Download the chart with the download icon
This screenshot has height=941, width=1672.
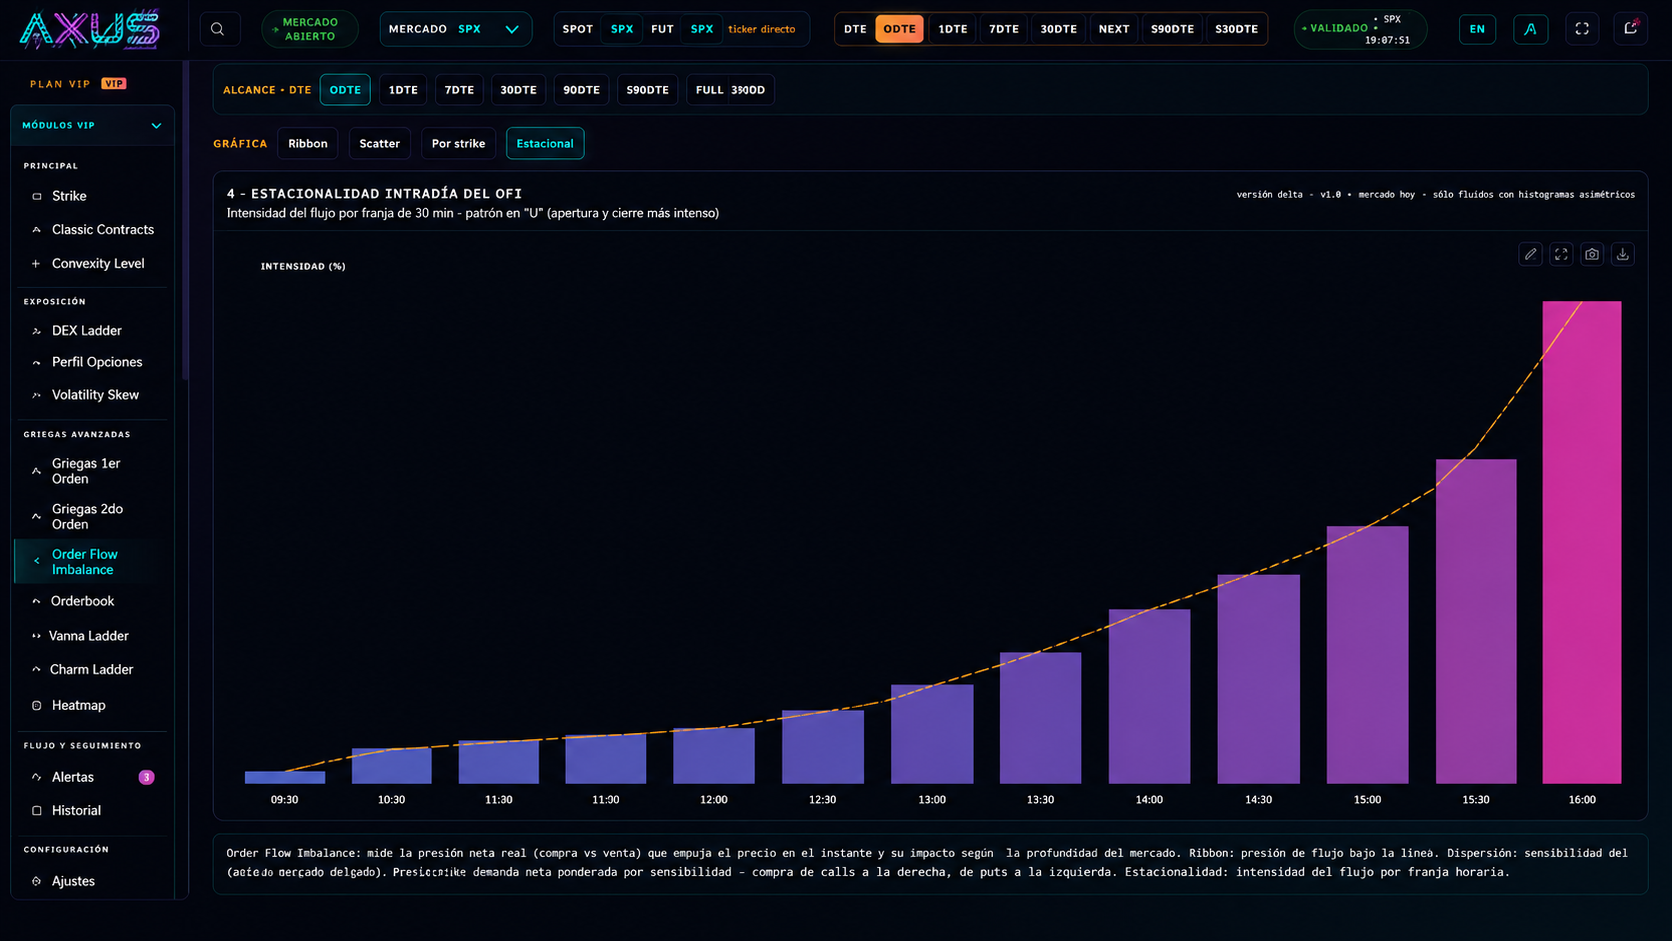(x=1623, y=254)
